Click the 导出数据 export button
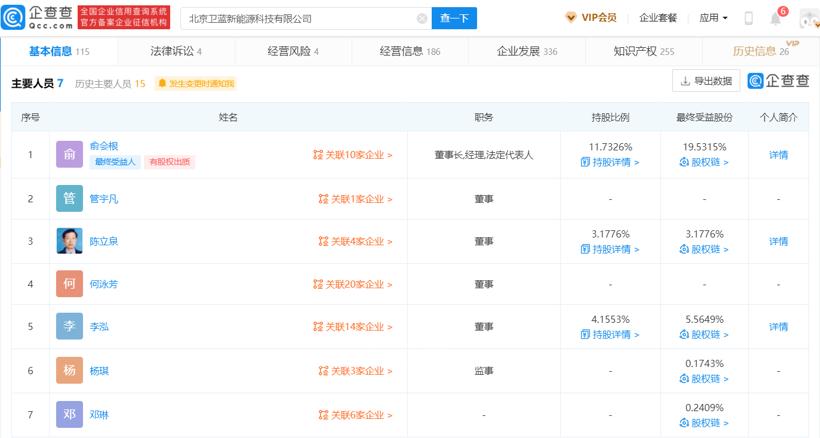The width and height of the screenshot is (820, 438). (706, 81)
